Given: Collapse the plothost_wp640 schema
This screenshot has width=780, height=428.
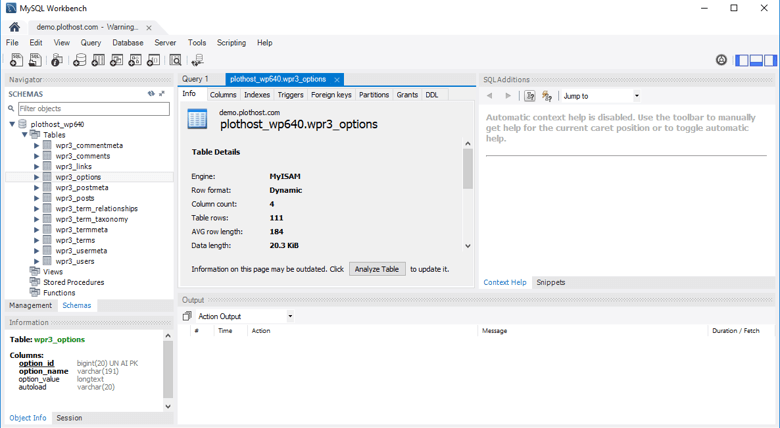Looking at the screenshot, I should tap(12, 124).
